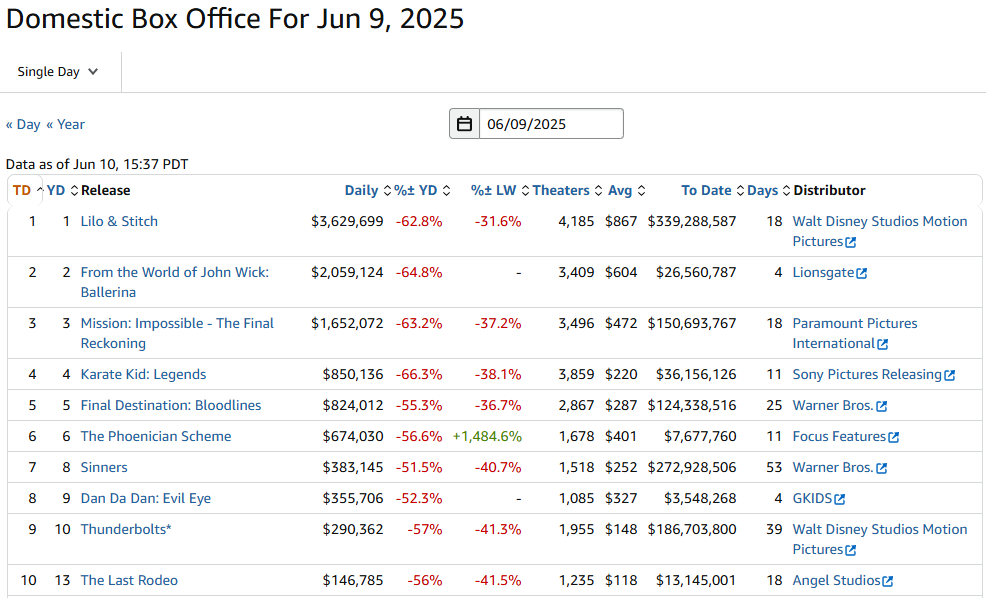
Task: Click the Distributor column header
Action: [x=829, y=191]
